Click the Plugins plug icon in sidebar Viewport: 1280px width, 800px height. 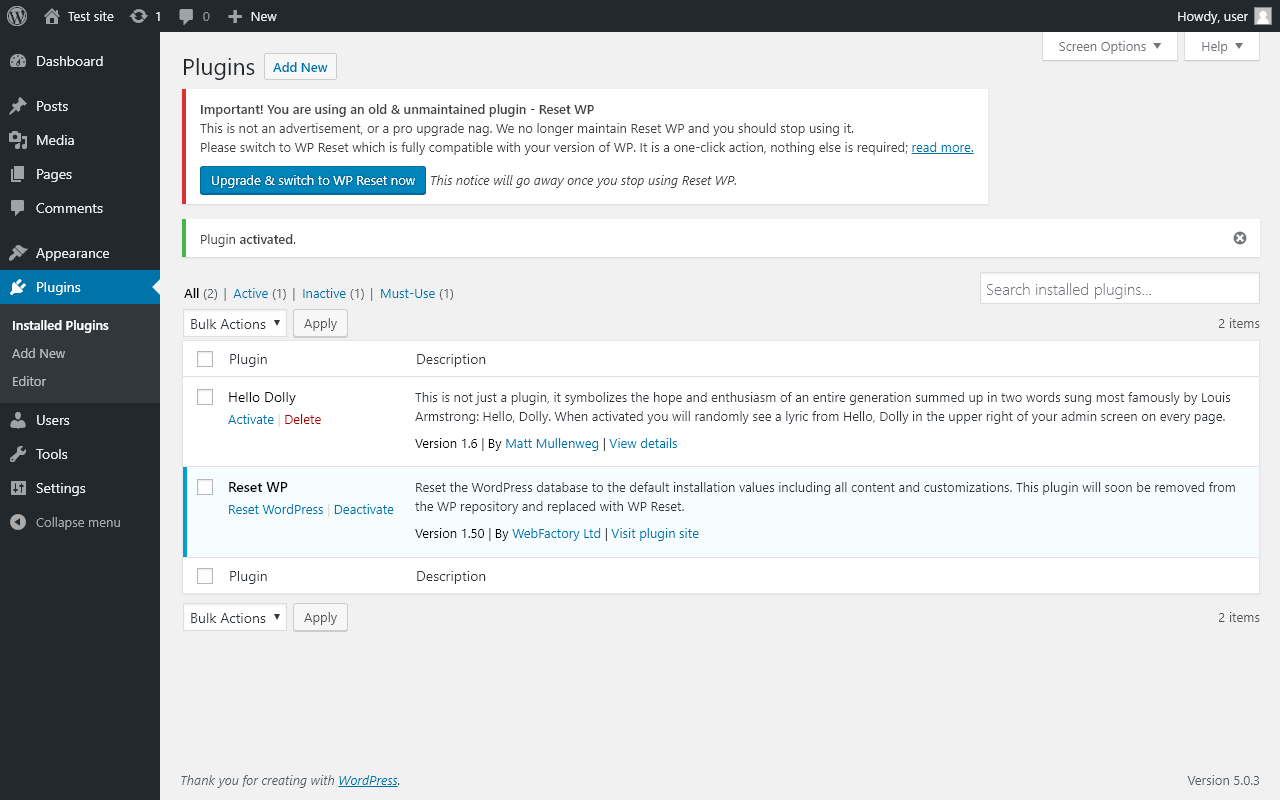point(18,287)
